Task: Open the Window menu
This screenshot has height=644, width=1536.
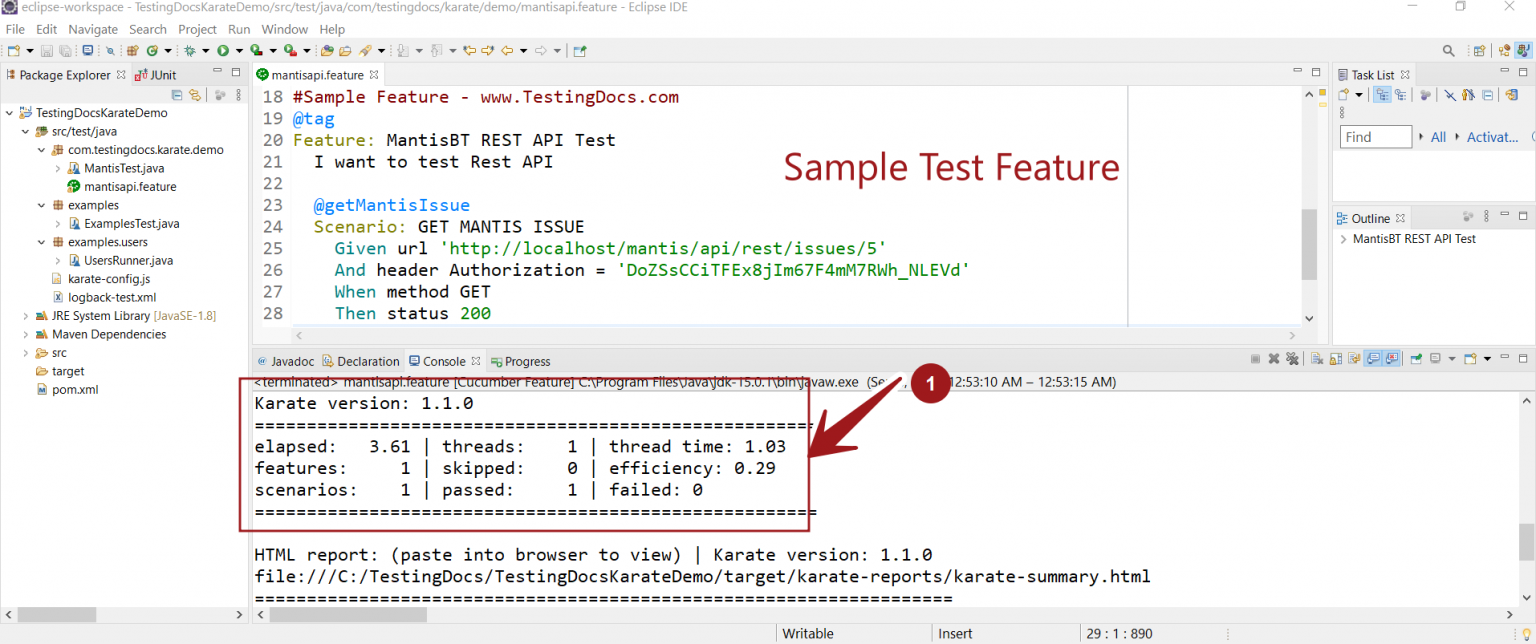Action: (284, 29)
